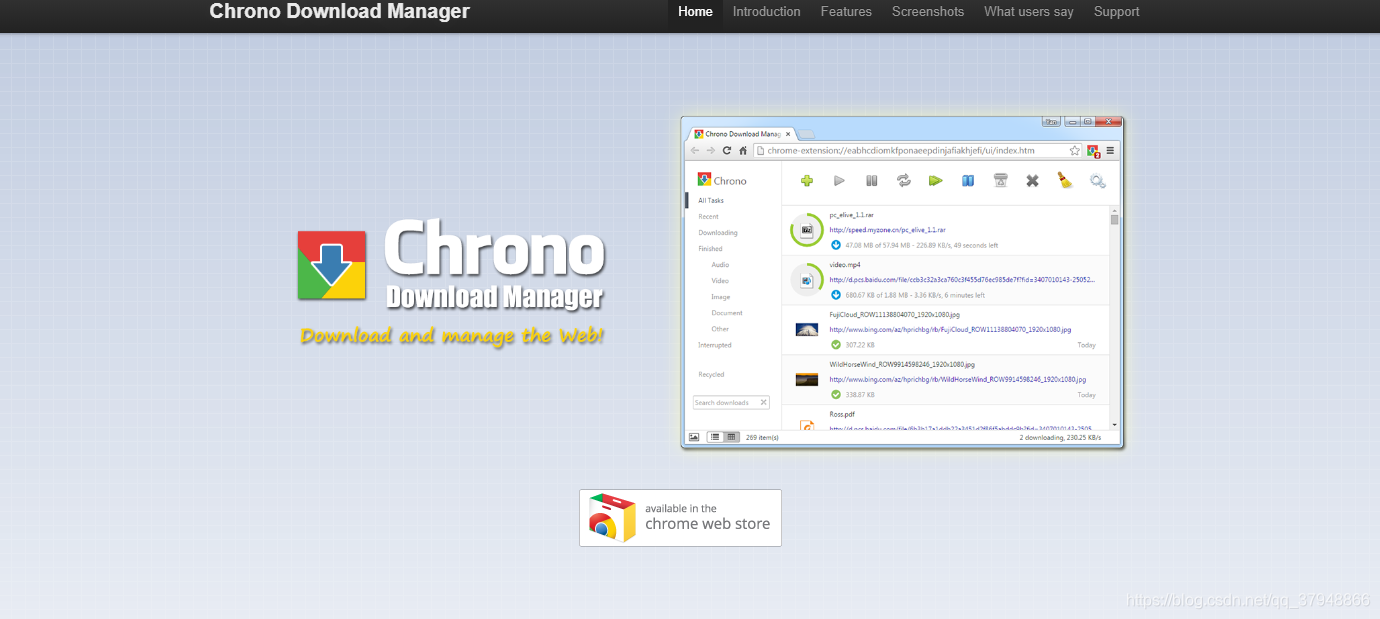Click the broom Clean-up icon
The image size is (1380, 619).
pyautogui.click(x=1065, y=181)
